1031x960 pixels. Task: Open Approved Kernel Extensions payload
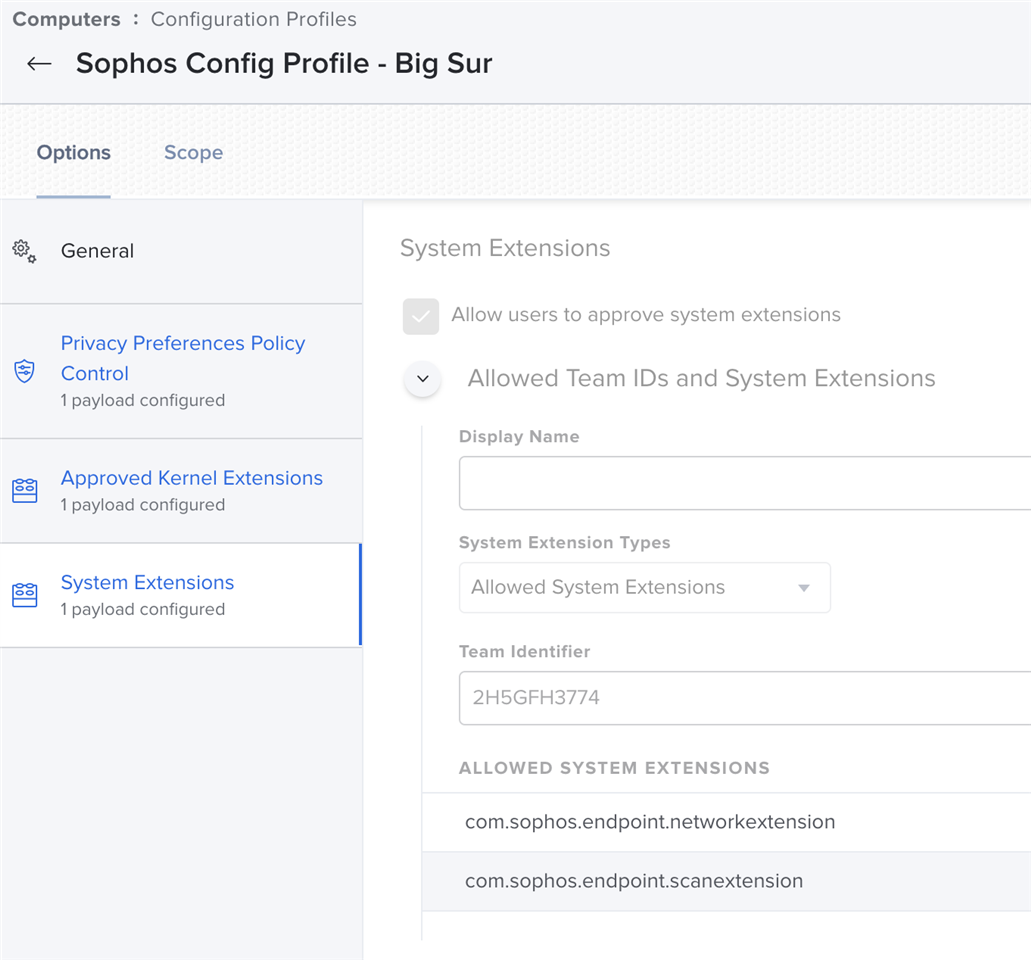[x=181, y=491]
